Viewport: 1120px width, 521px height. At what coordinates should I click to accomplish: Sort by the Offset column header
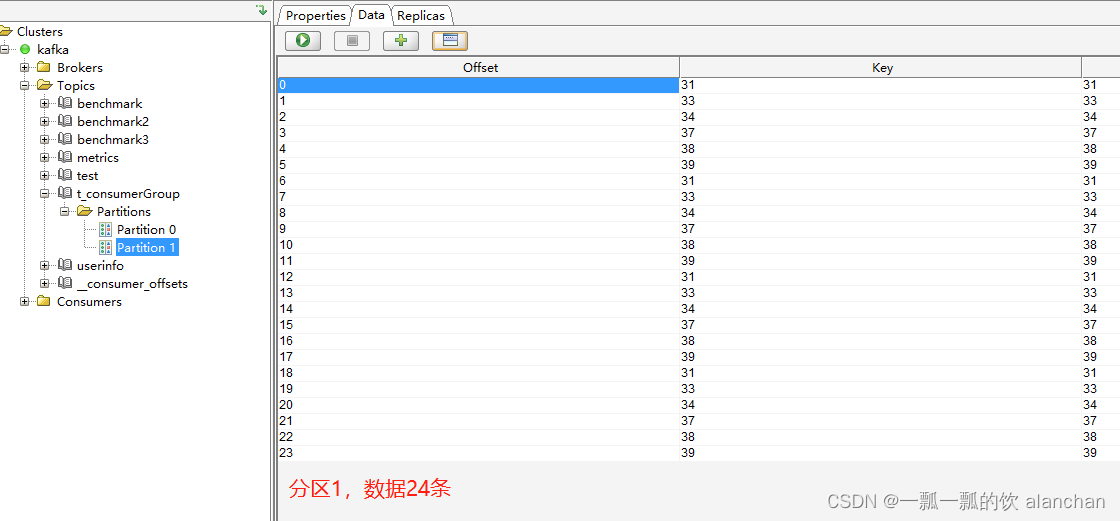(x=479, y=68)
